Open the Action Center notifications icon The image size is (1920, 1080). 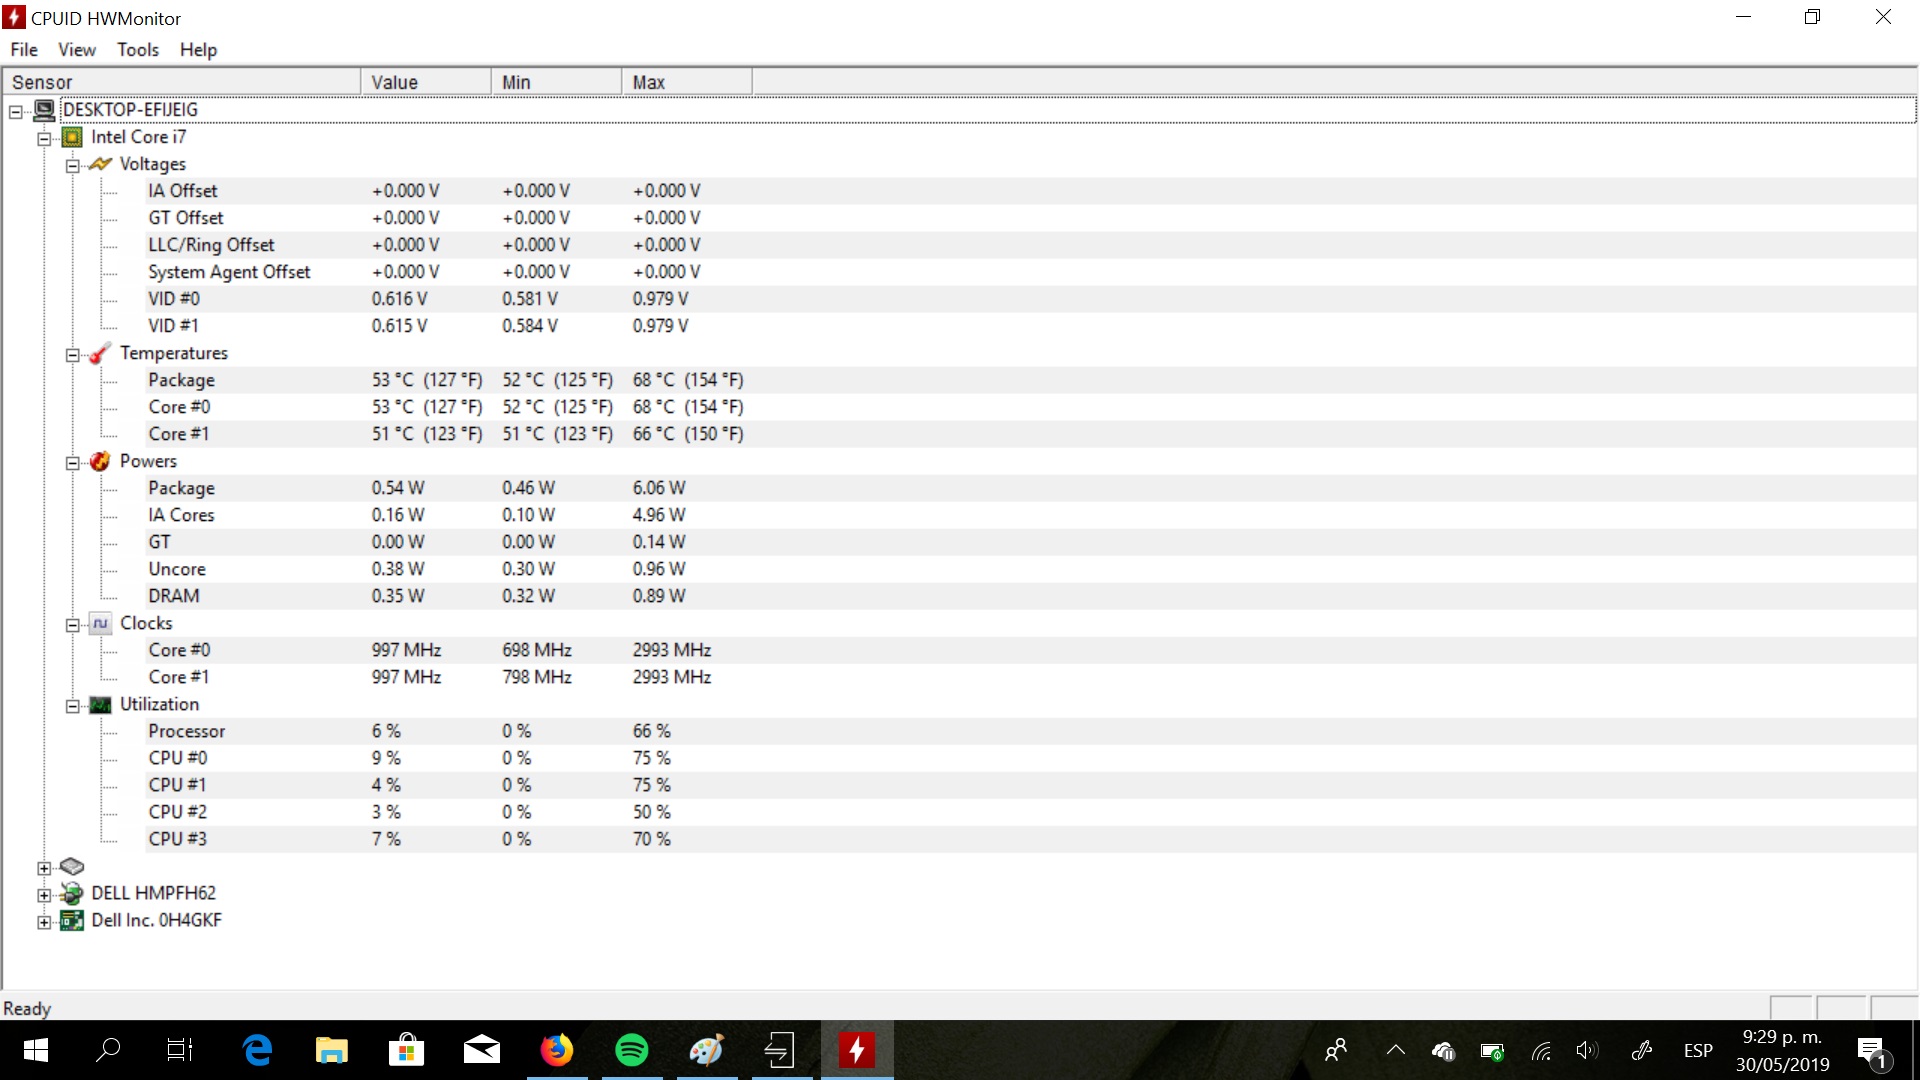coord(1872,1051)
